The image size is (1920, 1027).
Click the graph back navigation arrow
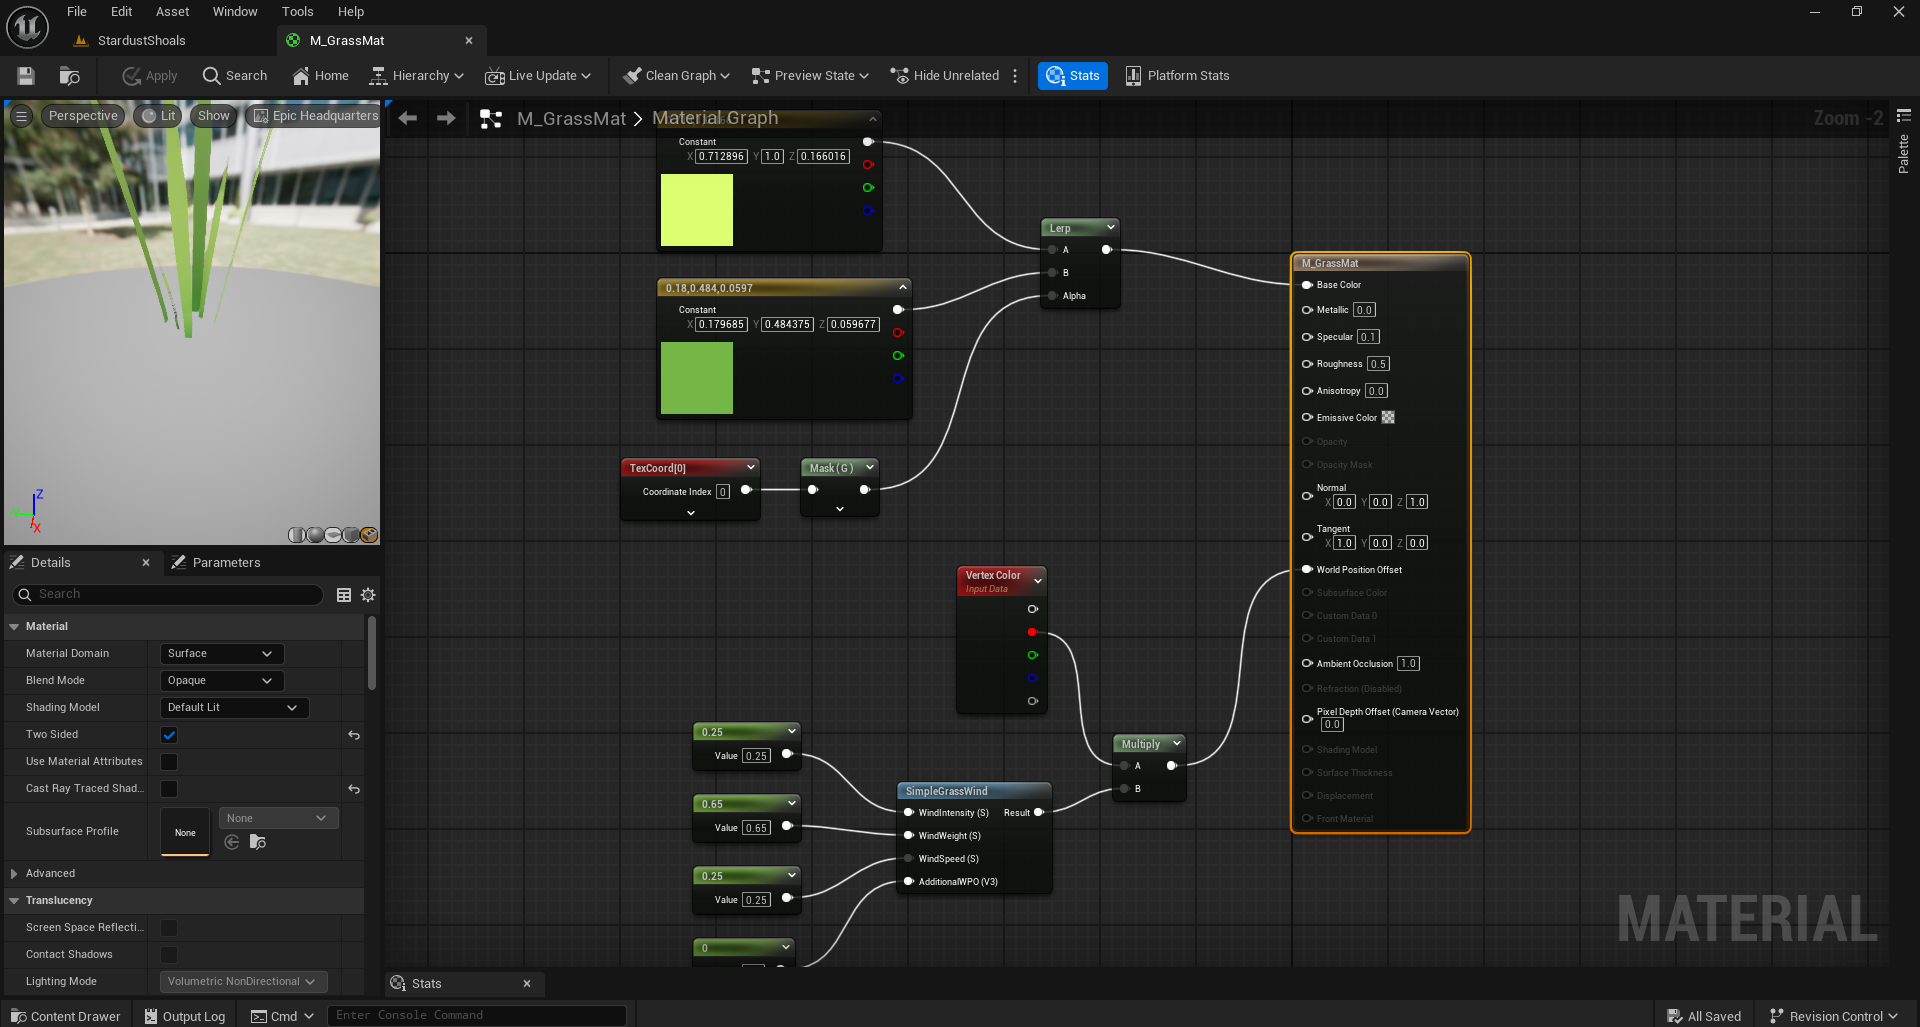408,118
